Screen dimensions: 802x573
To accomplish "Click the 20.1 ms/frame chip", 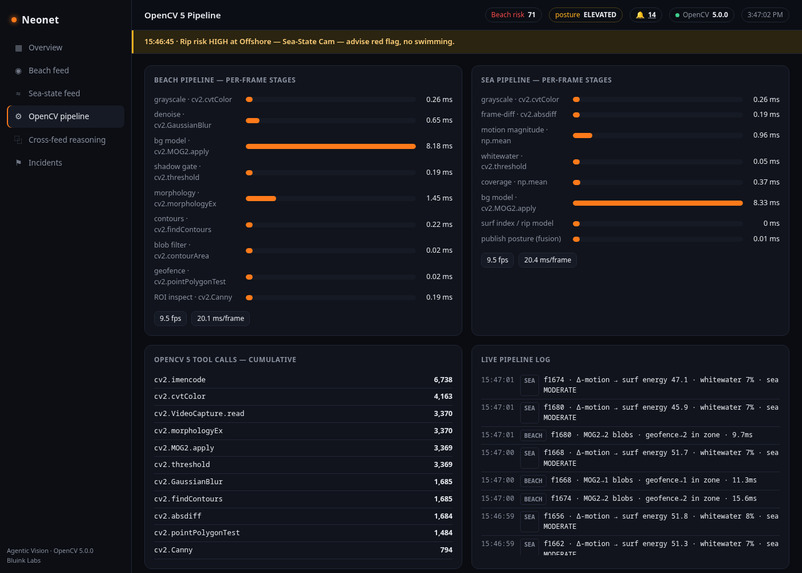I will (x=220, y=318).
